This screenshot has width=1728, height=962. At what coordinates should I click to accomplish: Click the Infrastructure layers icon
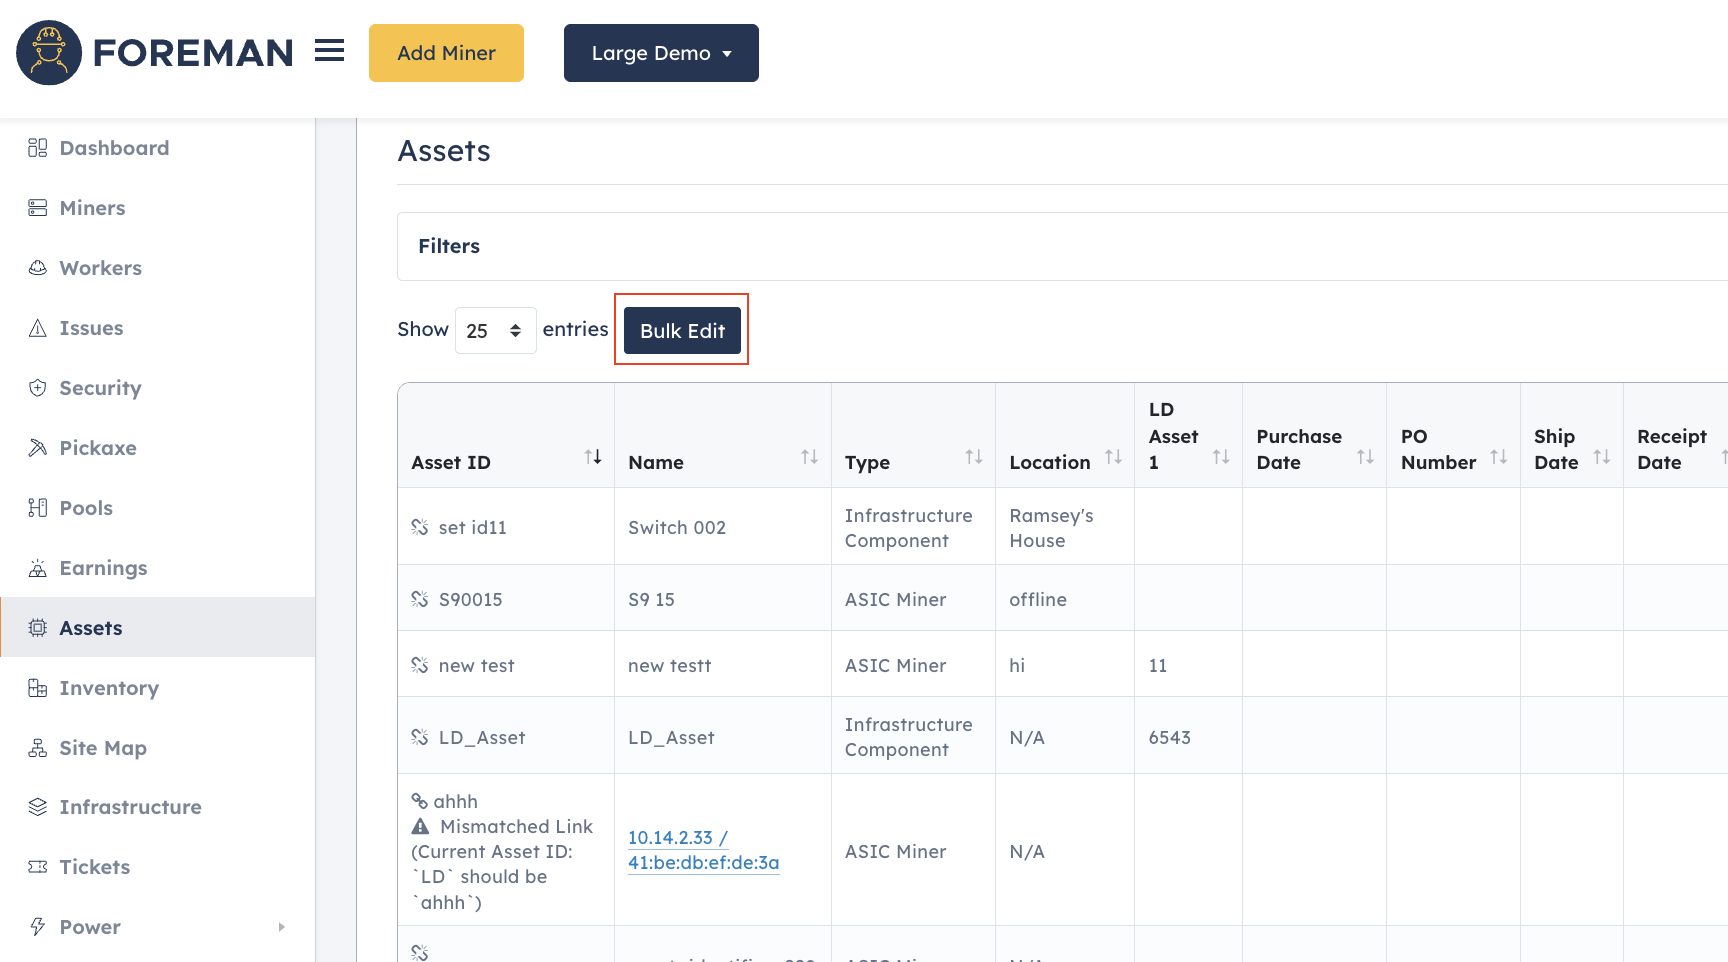click(x=38, y=807)
